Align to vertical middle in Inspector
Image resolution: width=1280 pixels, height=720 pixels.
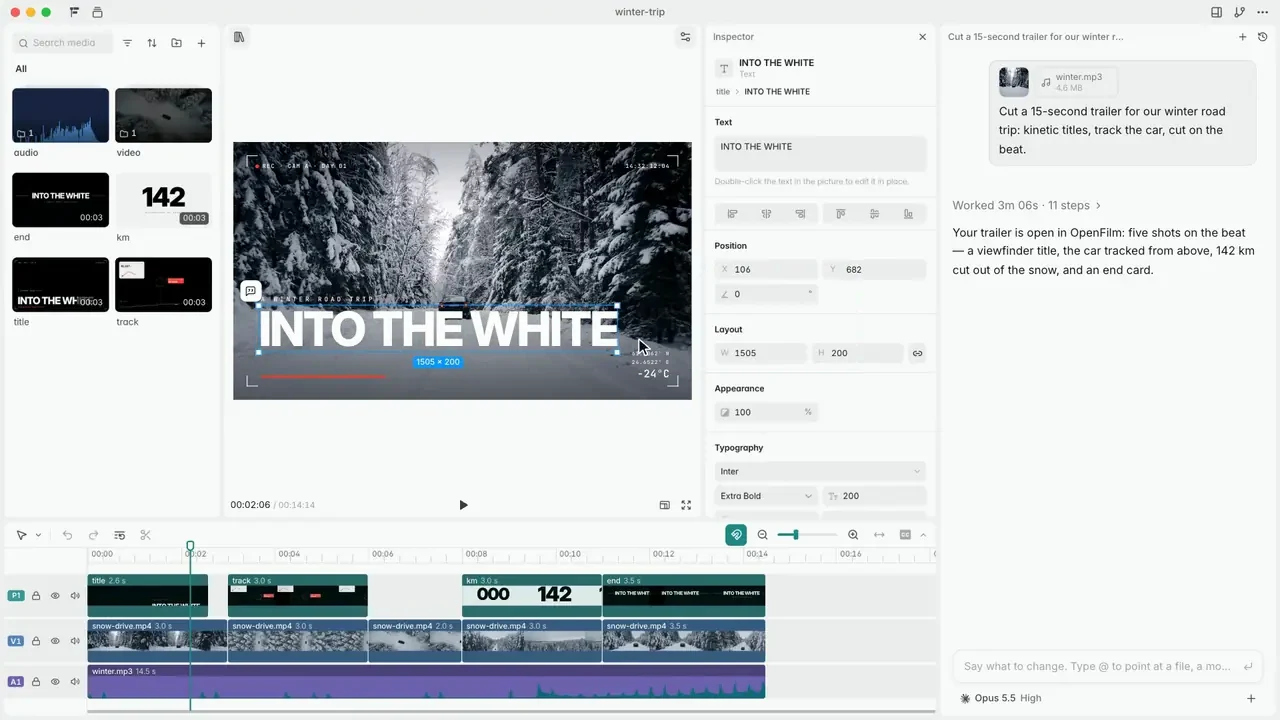tap(874, 214)
